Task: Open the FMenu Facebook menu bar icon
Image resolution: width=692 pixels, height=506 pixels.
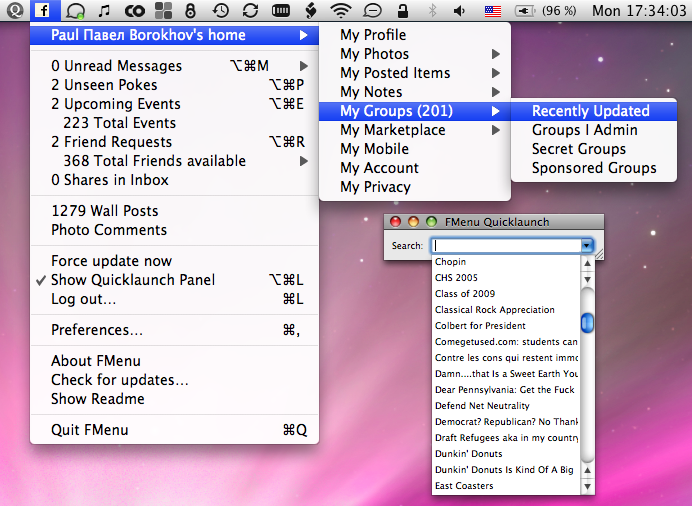Action: pyautogui.click(x=43, y=10)
